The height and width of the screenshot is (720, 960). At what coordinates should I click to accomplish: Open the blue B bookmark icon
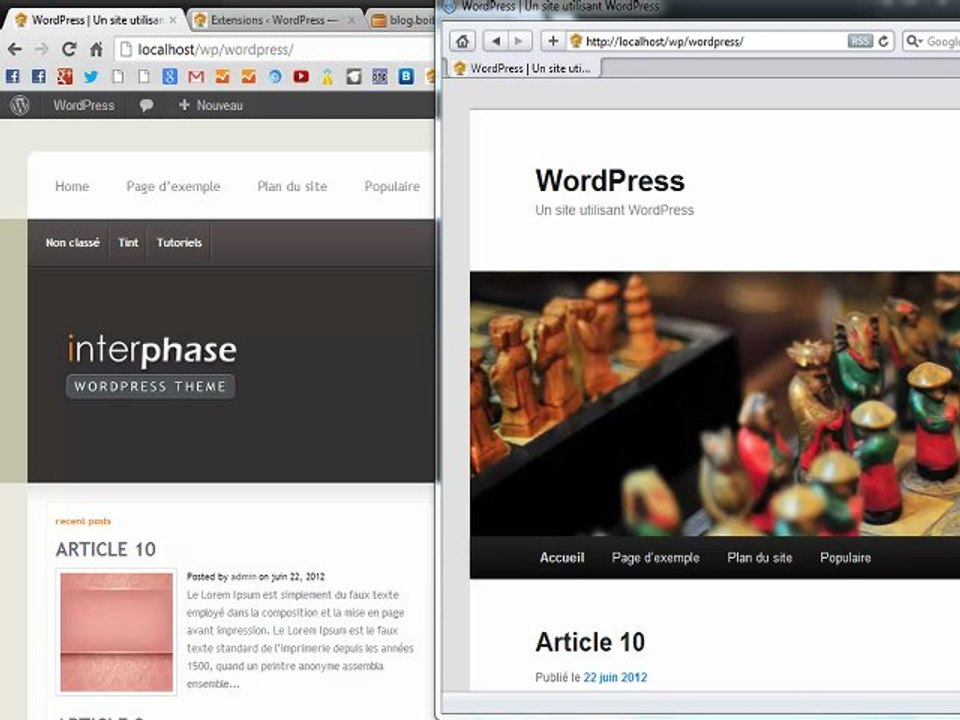pyautogui.click(x=406, y=77)
